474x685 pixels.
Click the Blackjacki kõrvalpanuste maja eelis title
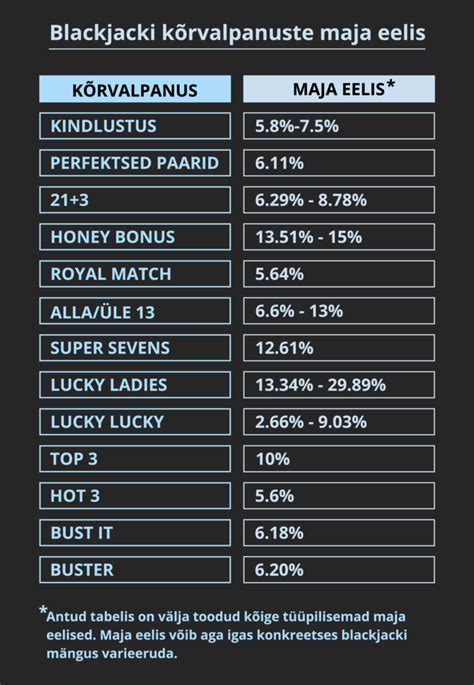coord(237,33)
